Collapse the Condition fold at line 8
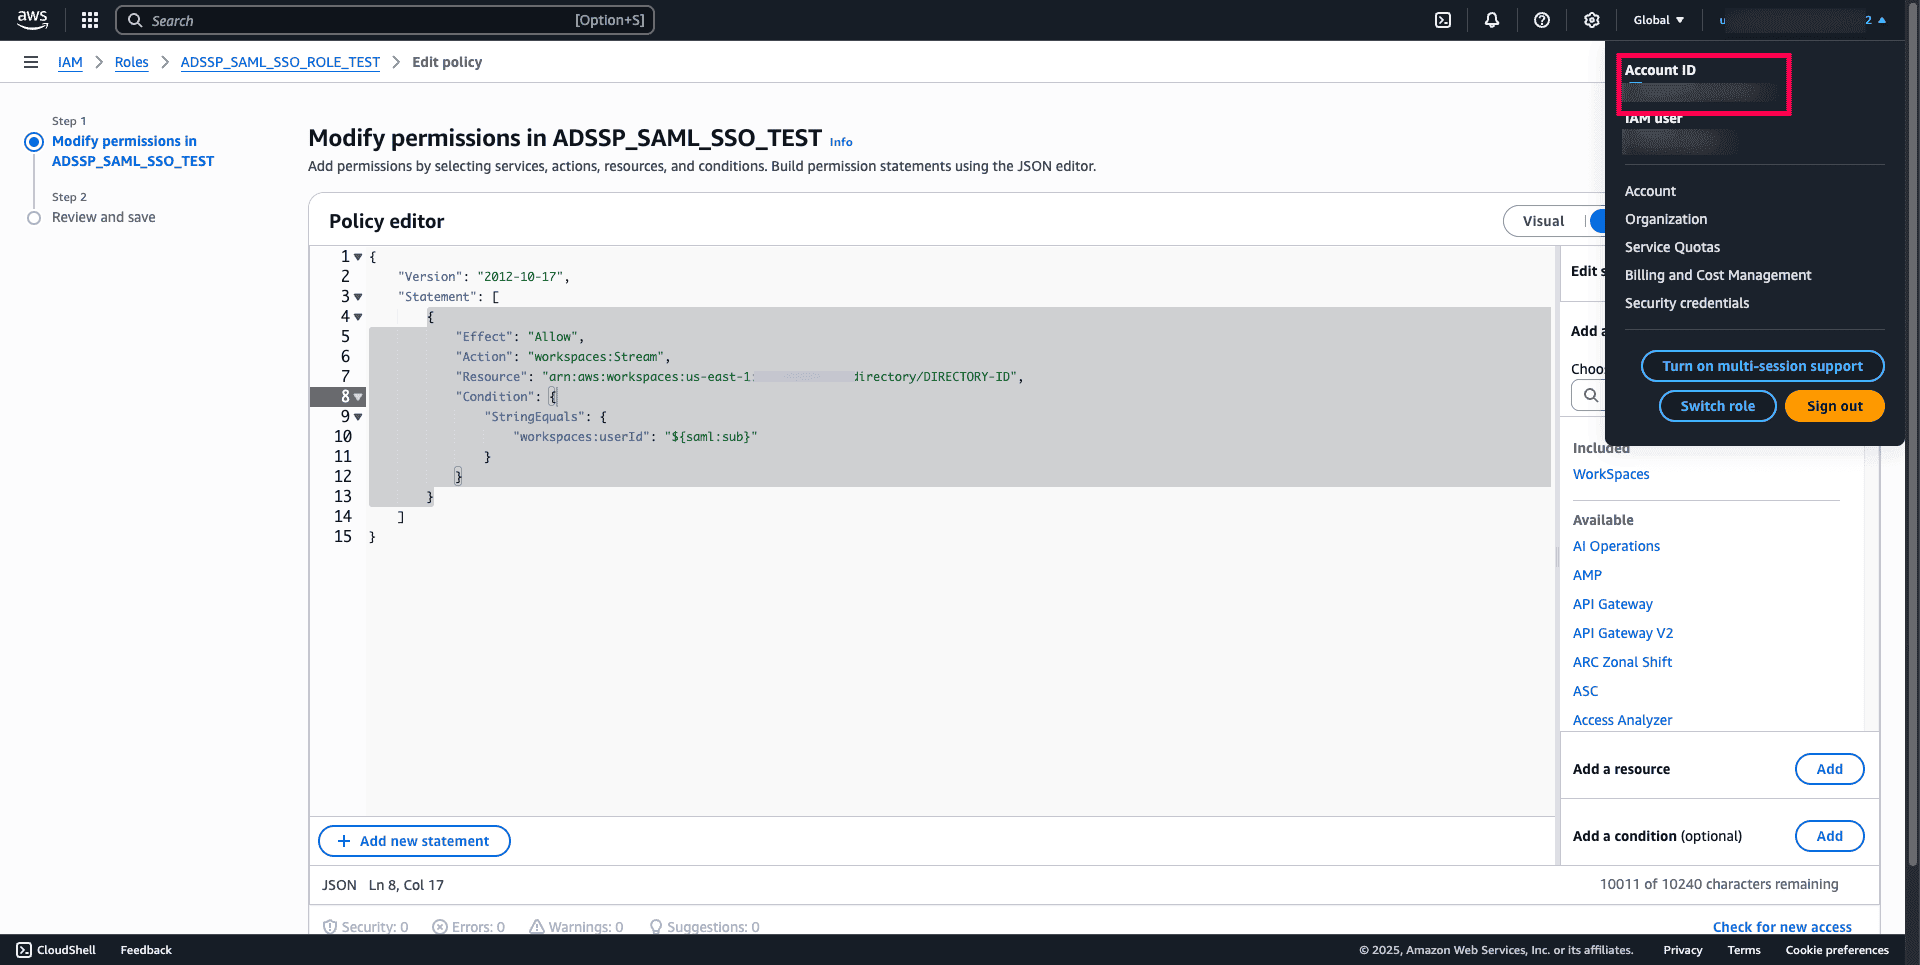 358,397
